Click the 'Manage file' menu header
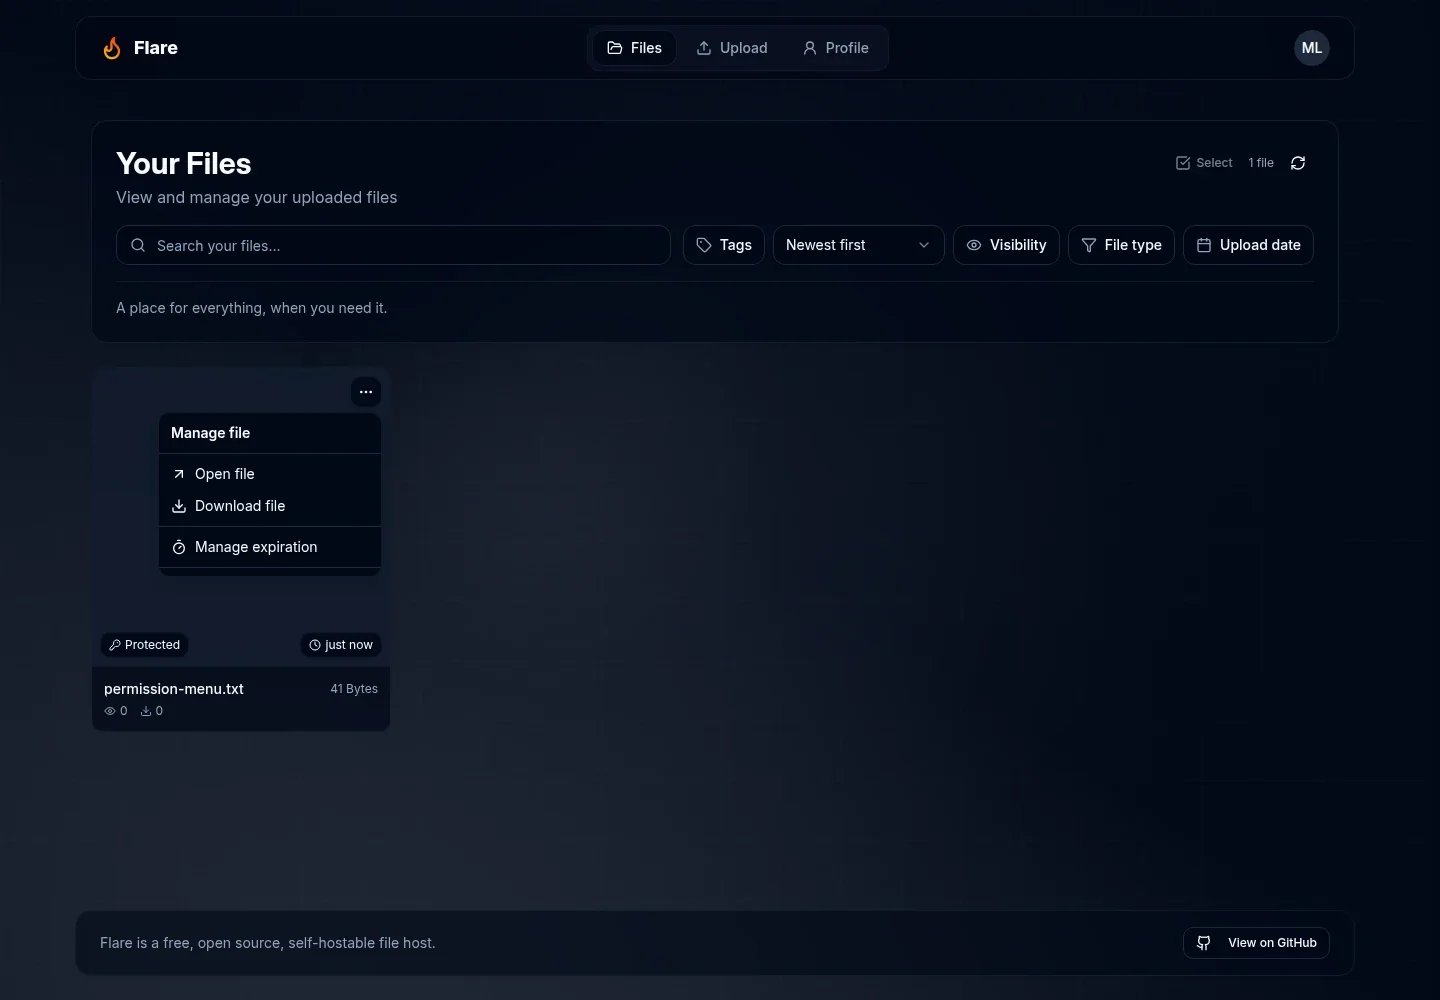This screenshot has height=1000, width=1440. [x=211, y=433]
